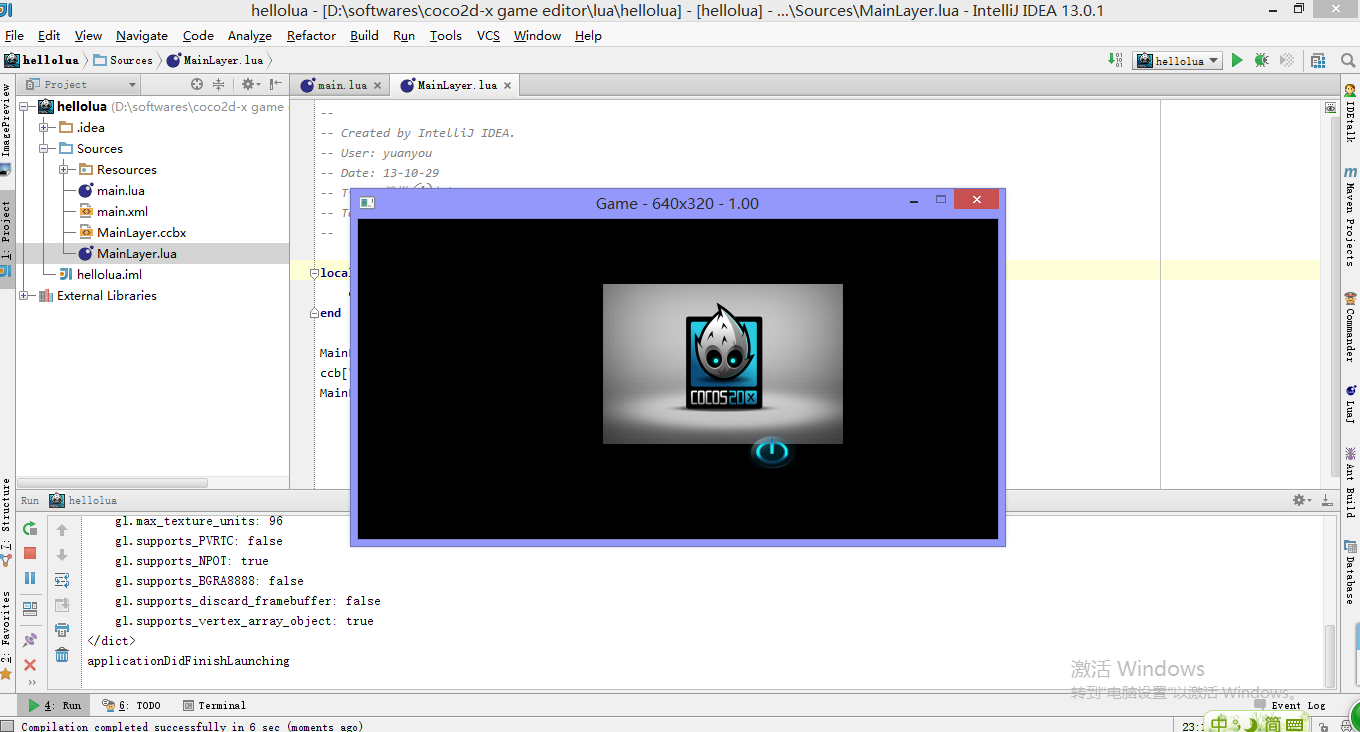Open the Project view selector dropdown

(x=80, y=85)
